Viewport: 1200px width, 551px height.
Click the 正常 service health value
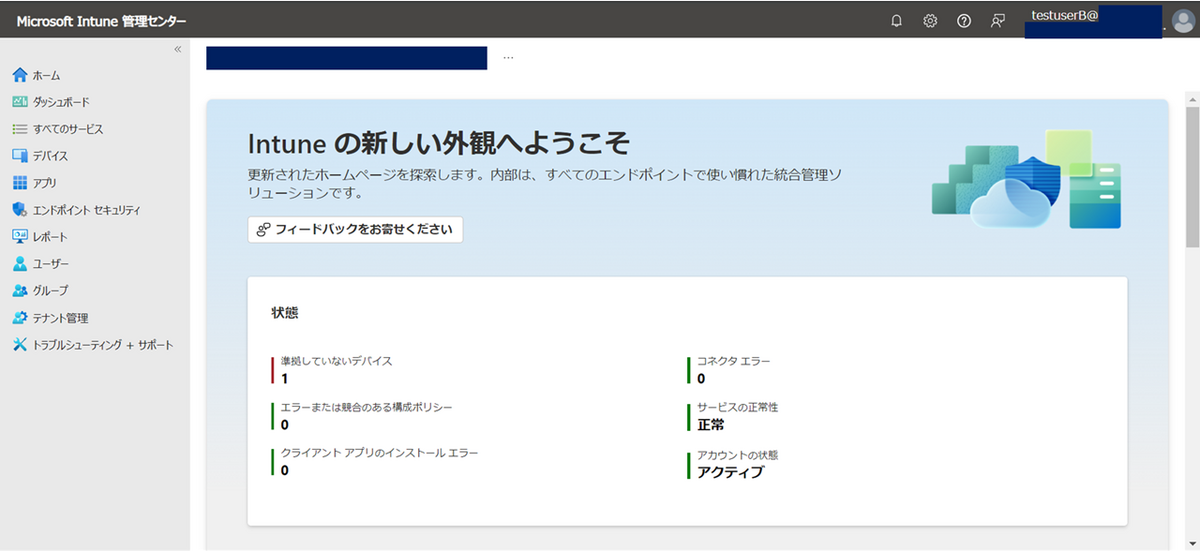(x=711, y=425)
